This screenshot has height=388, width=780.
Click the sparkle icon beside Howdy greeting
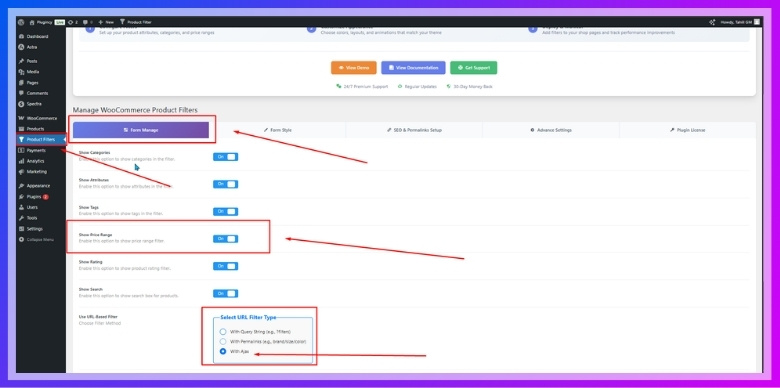coord(712,22)
